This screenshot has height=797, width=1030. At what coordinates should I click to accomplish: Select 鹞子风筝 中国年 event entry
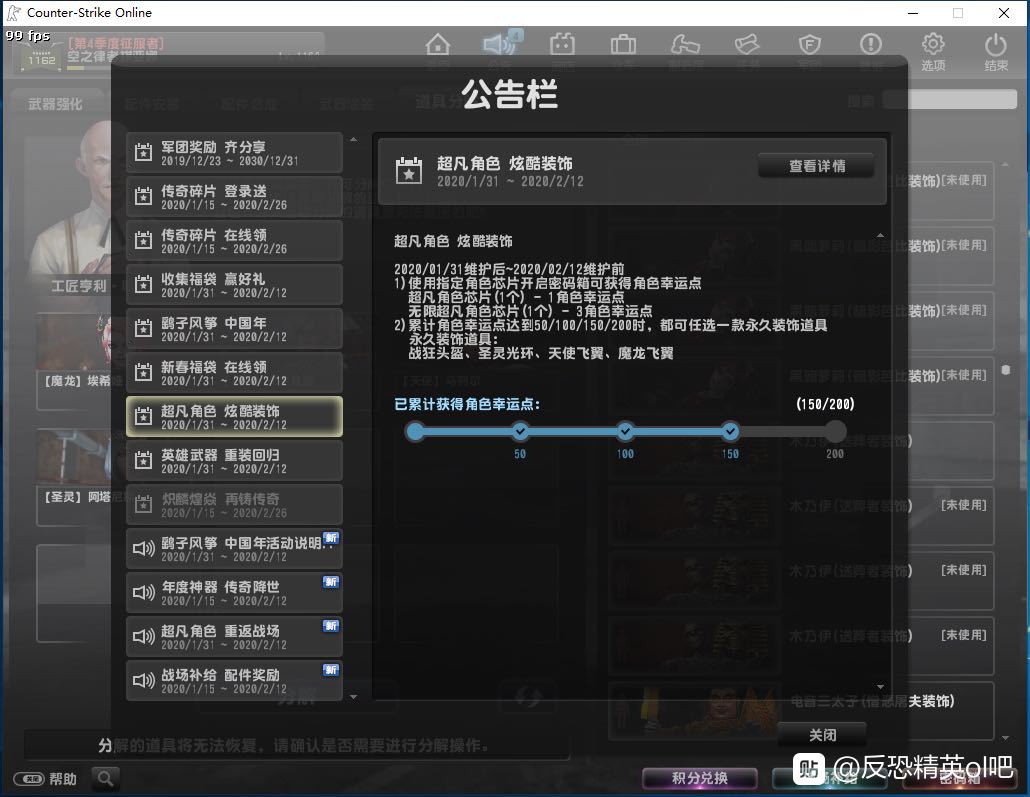pos(234,329)
